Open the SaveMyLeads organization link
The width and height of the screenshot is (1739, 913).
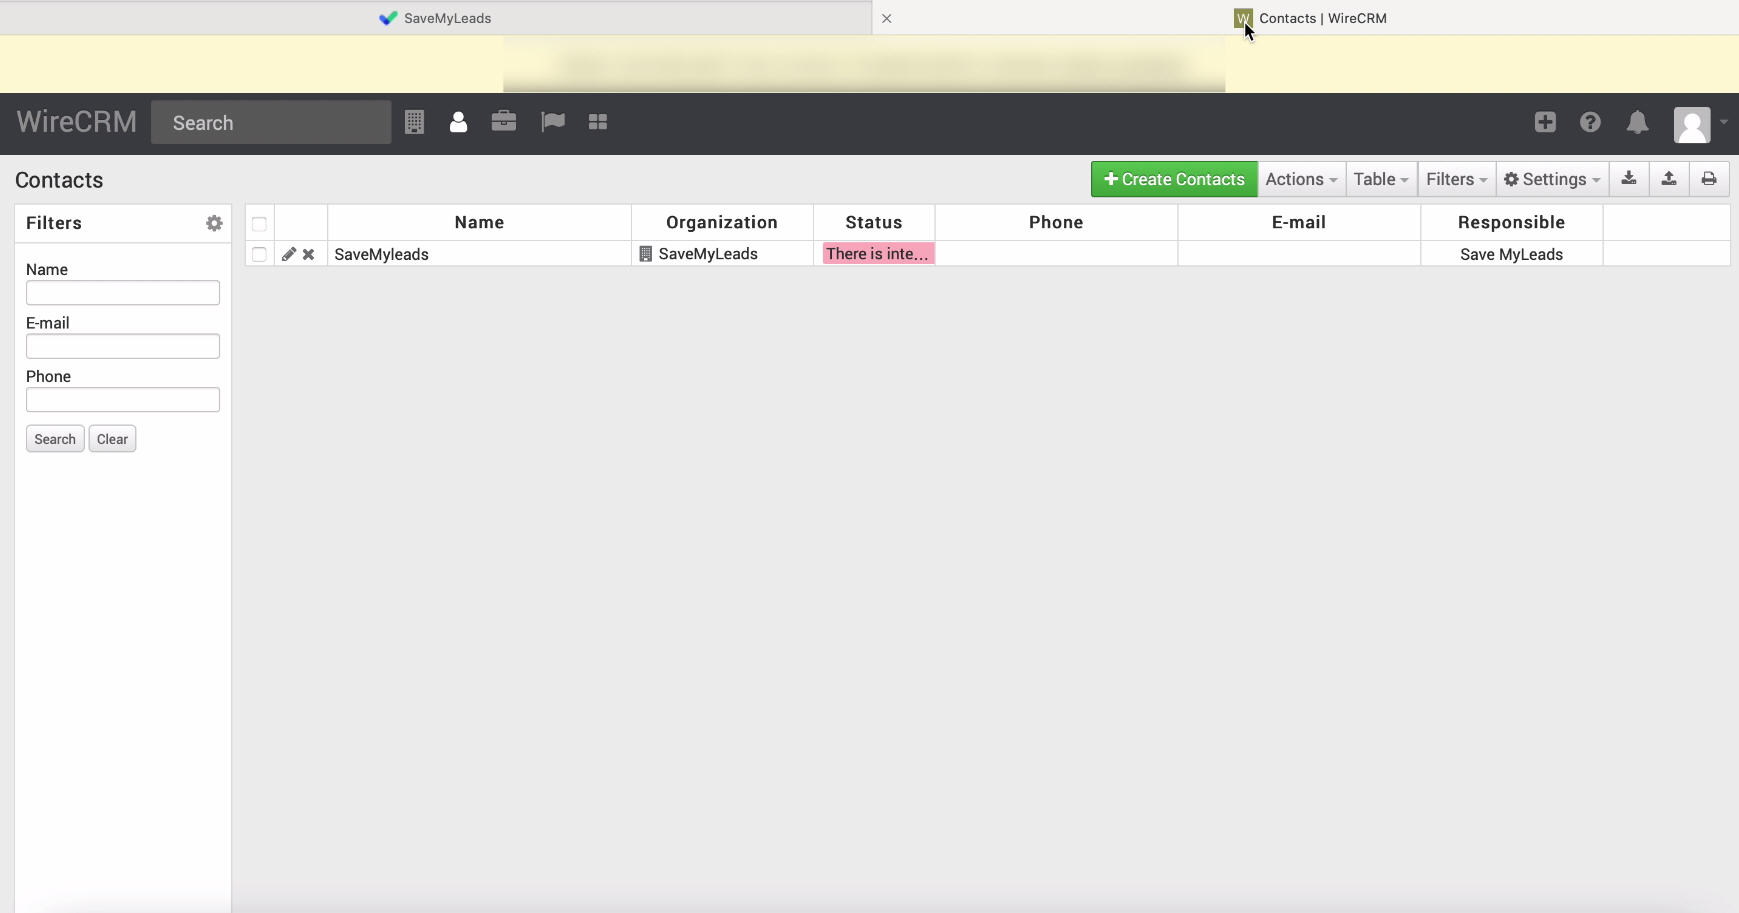(708, 254)
